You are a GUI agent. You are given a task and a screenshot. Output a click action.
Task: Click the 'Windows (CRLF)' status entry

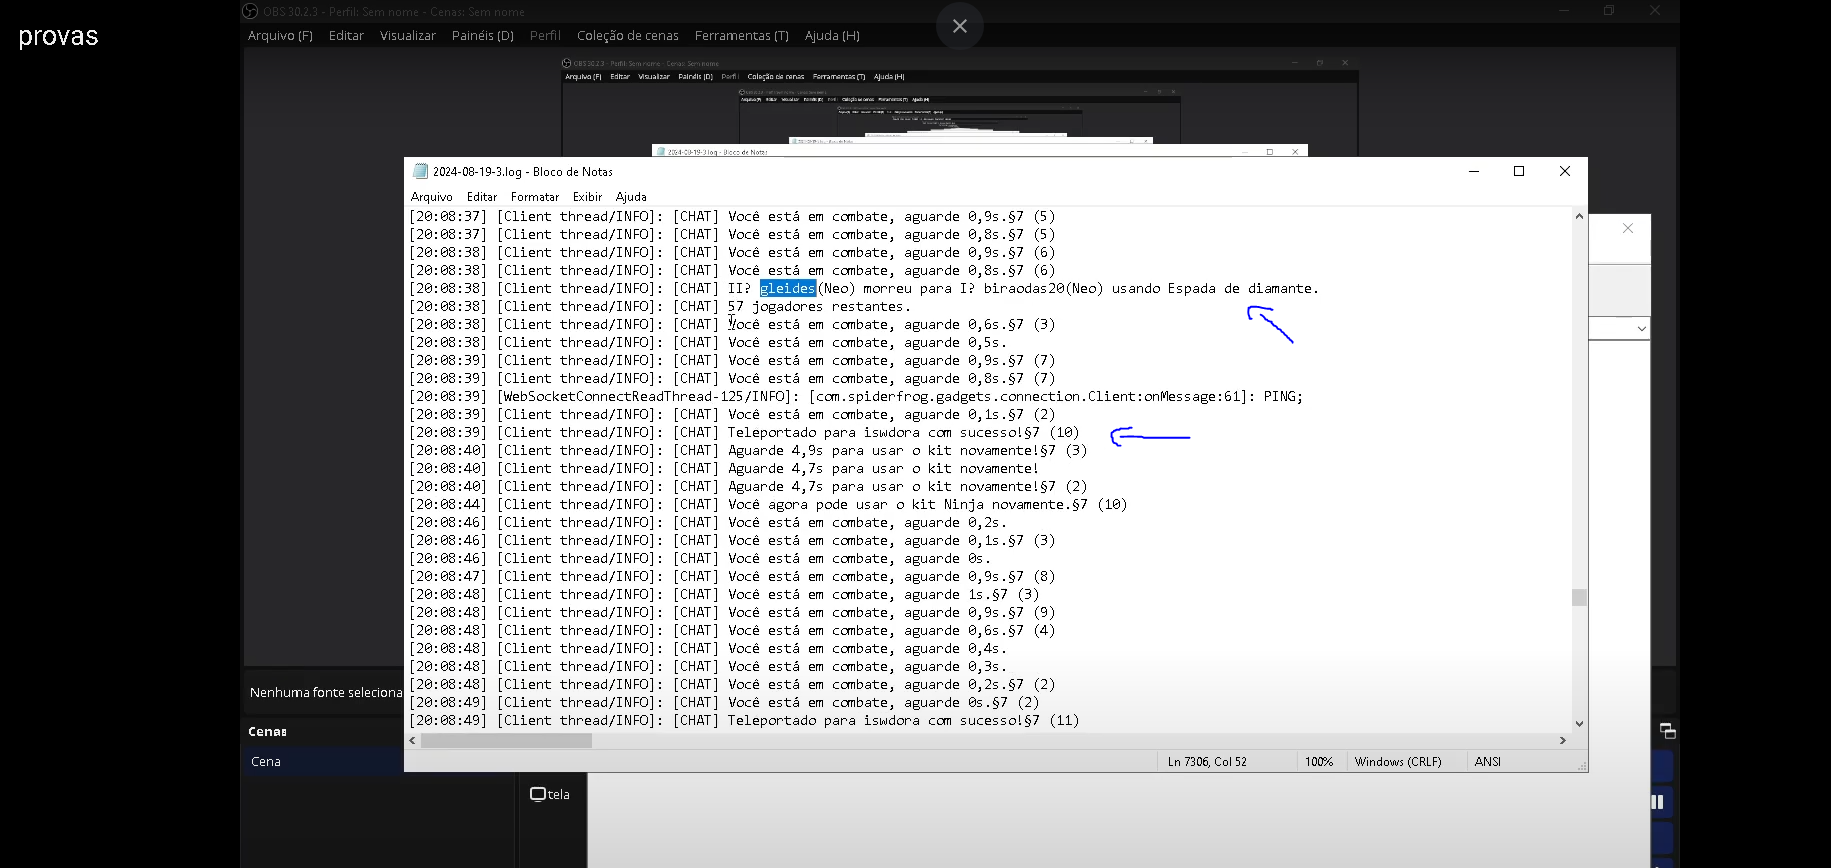pyautogui.click(x=1398, y=762)
